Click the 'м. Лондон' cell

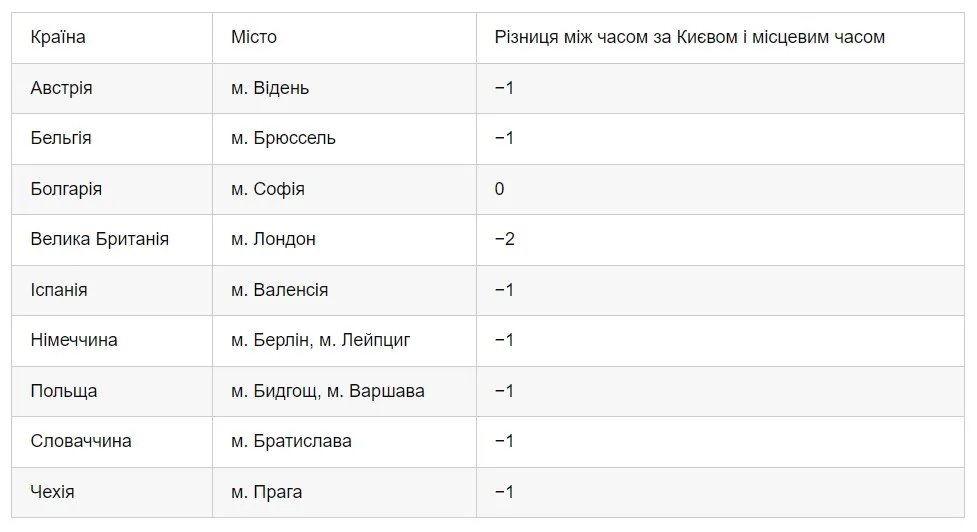(273, 239)
